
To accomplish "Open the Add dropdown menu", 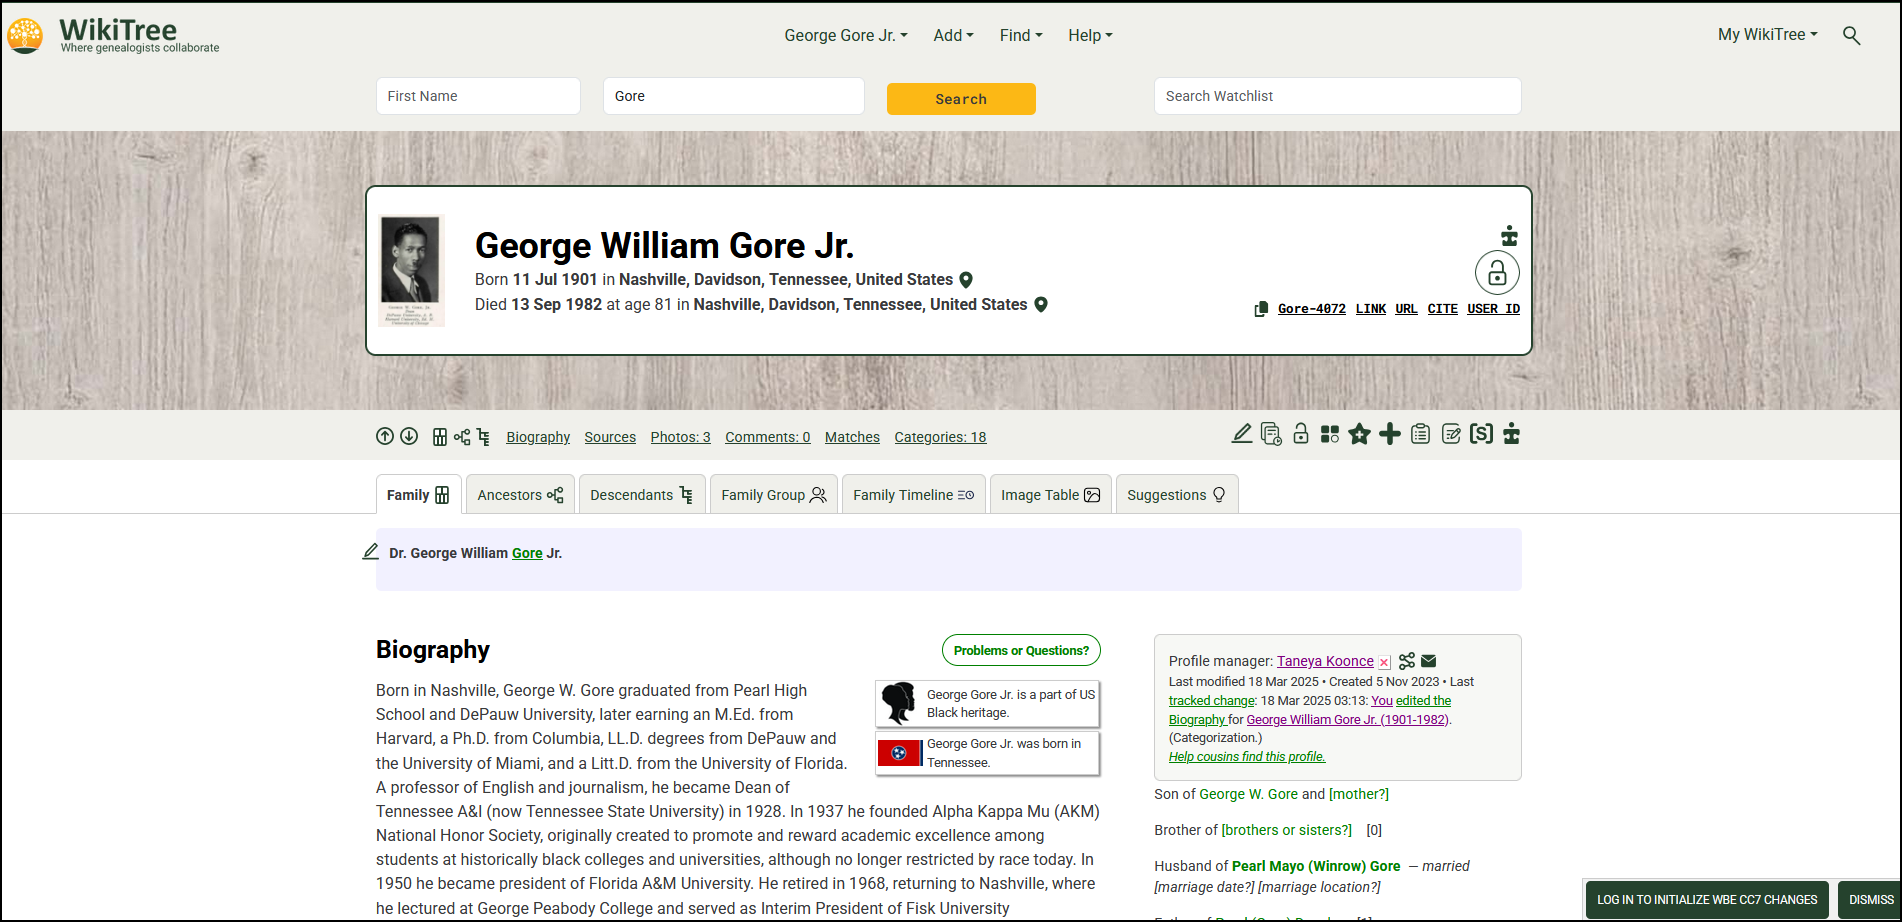I will click(x=953, y=35).
